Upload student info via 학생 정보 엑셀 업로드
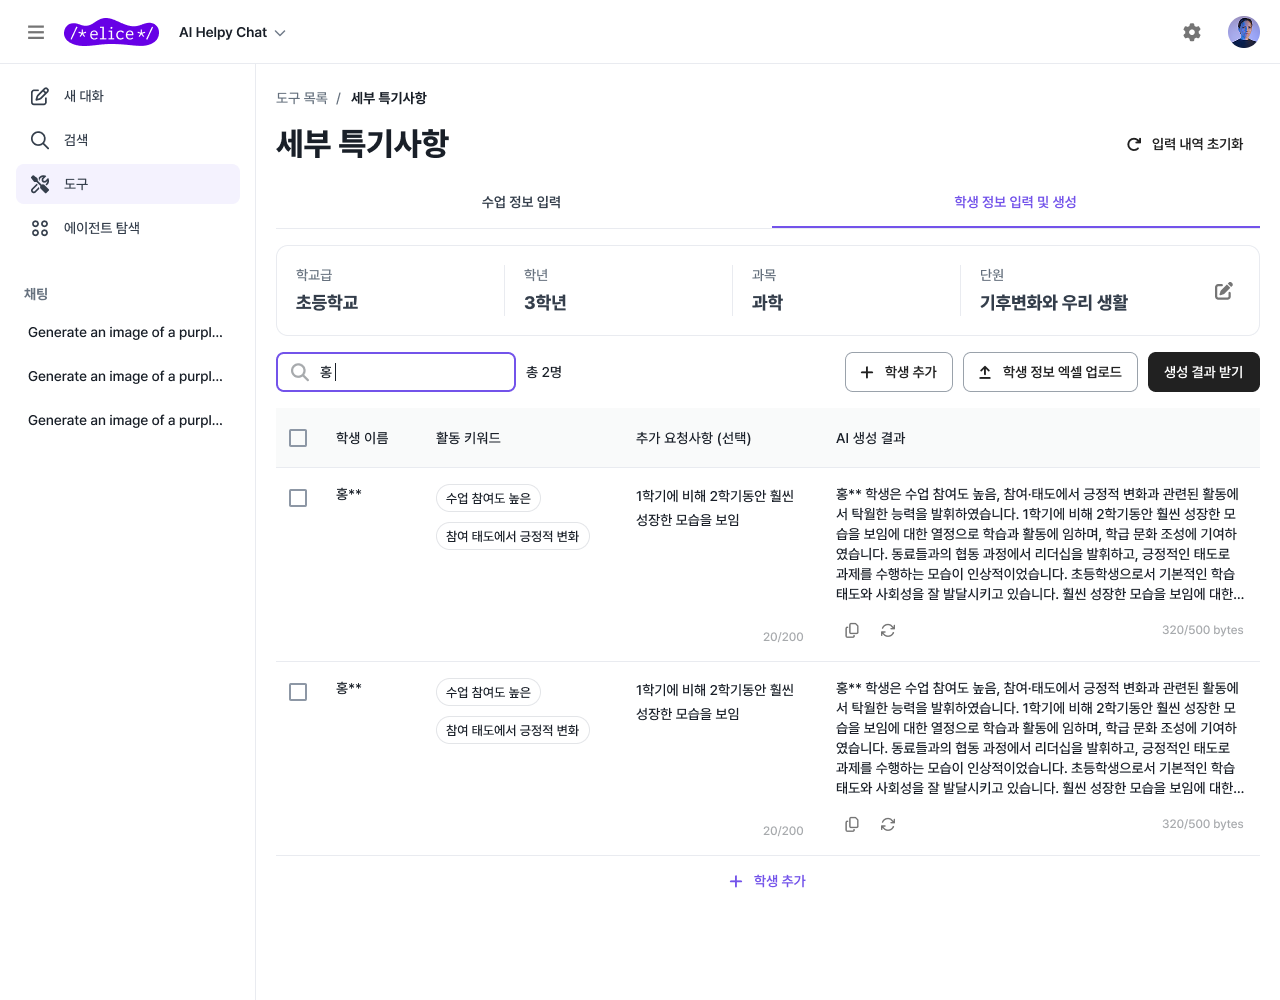The image size is (1280, 1000). [x=1050, y=371]
